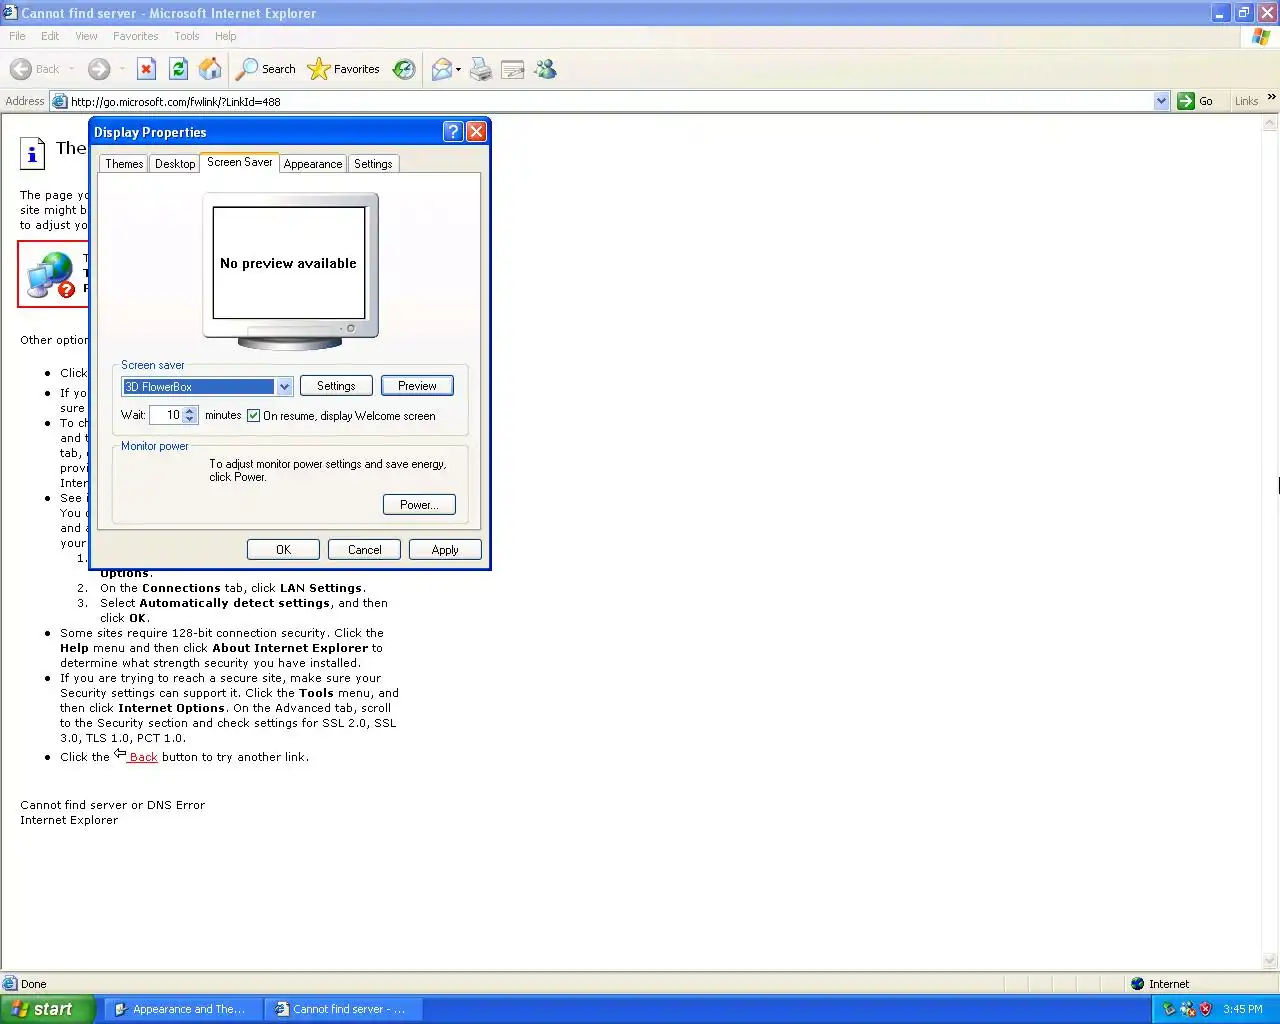Click the Wait minutes input field

[x=166, y=415]
